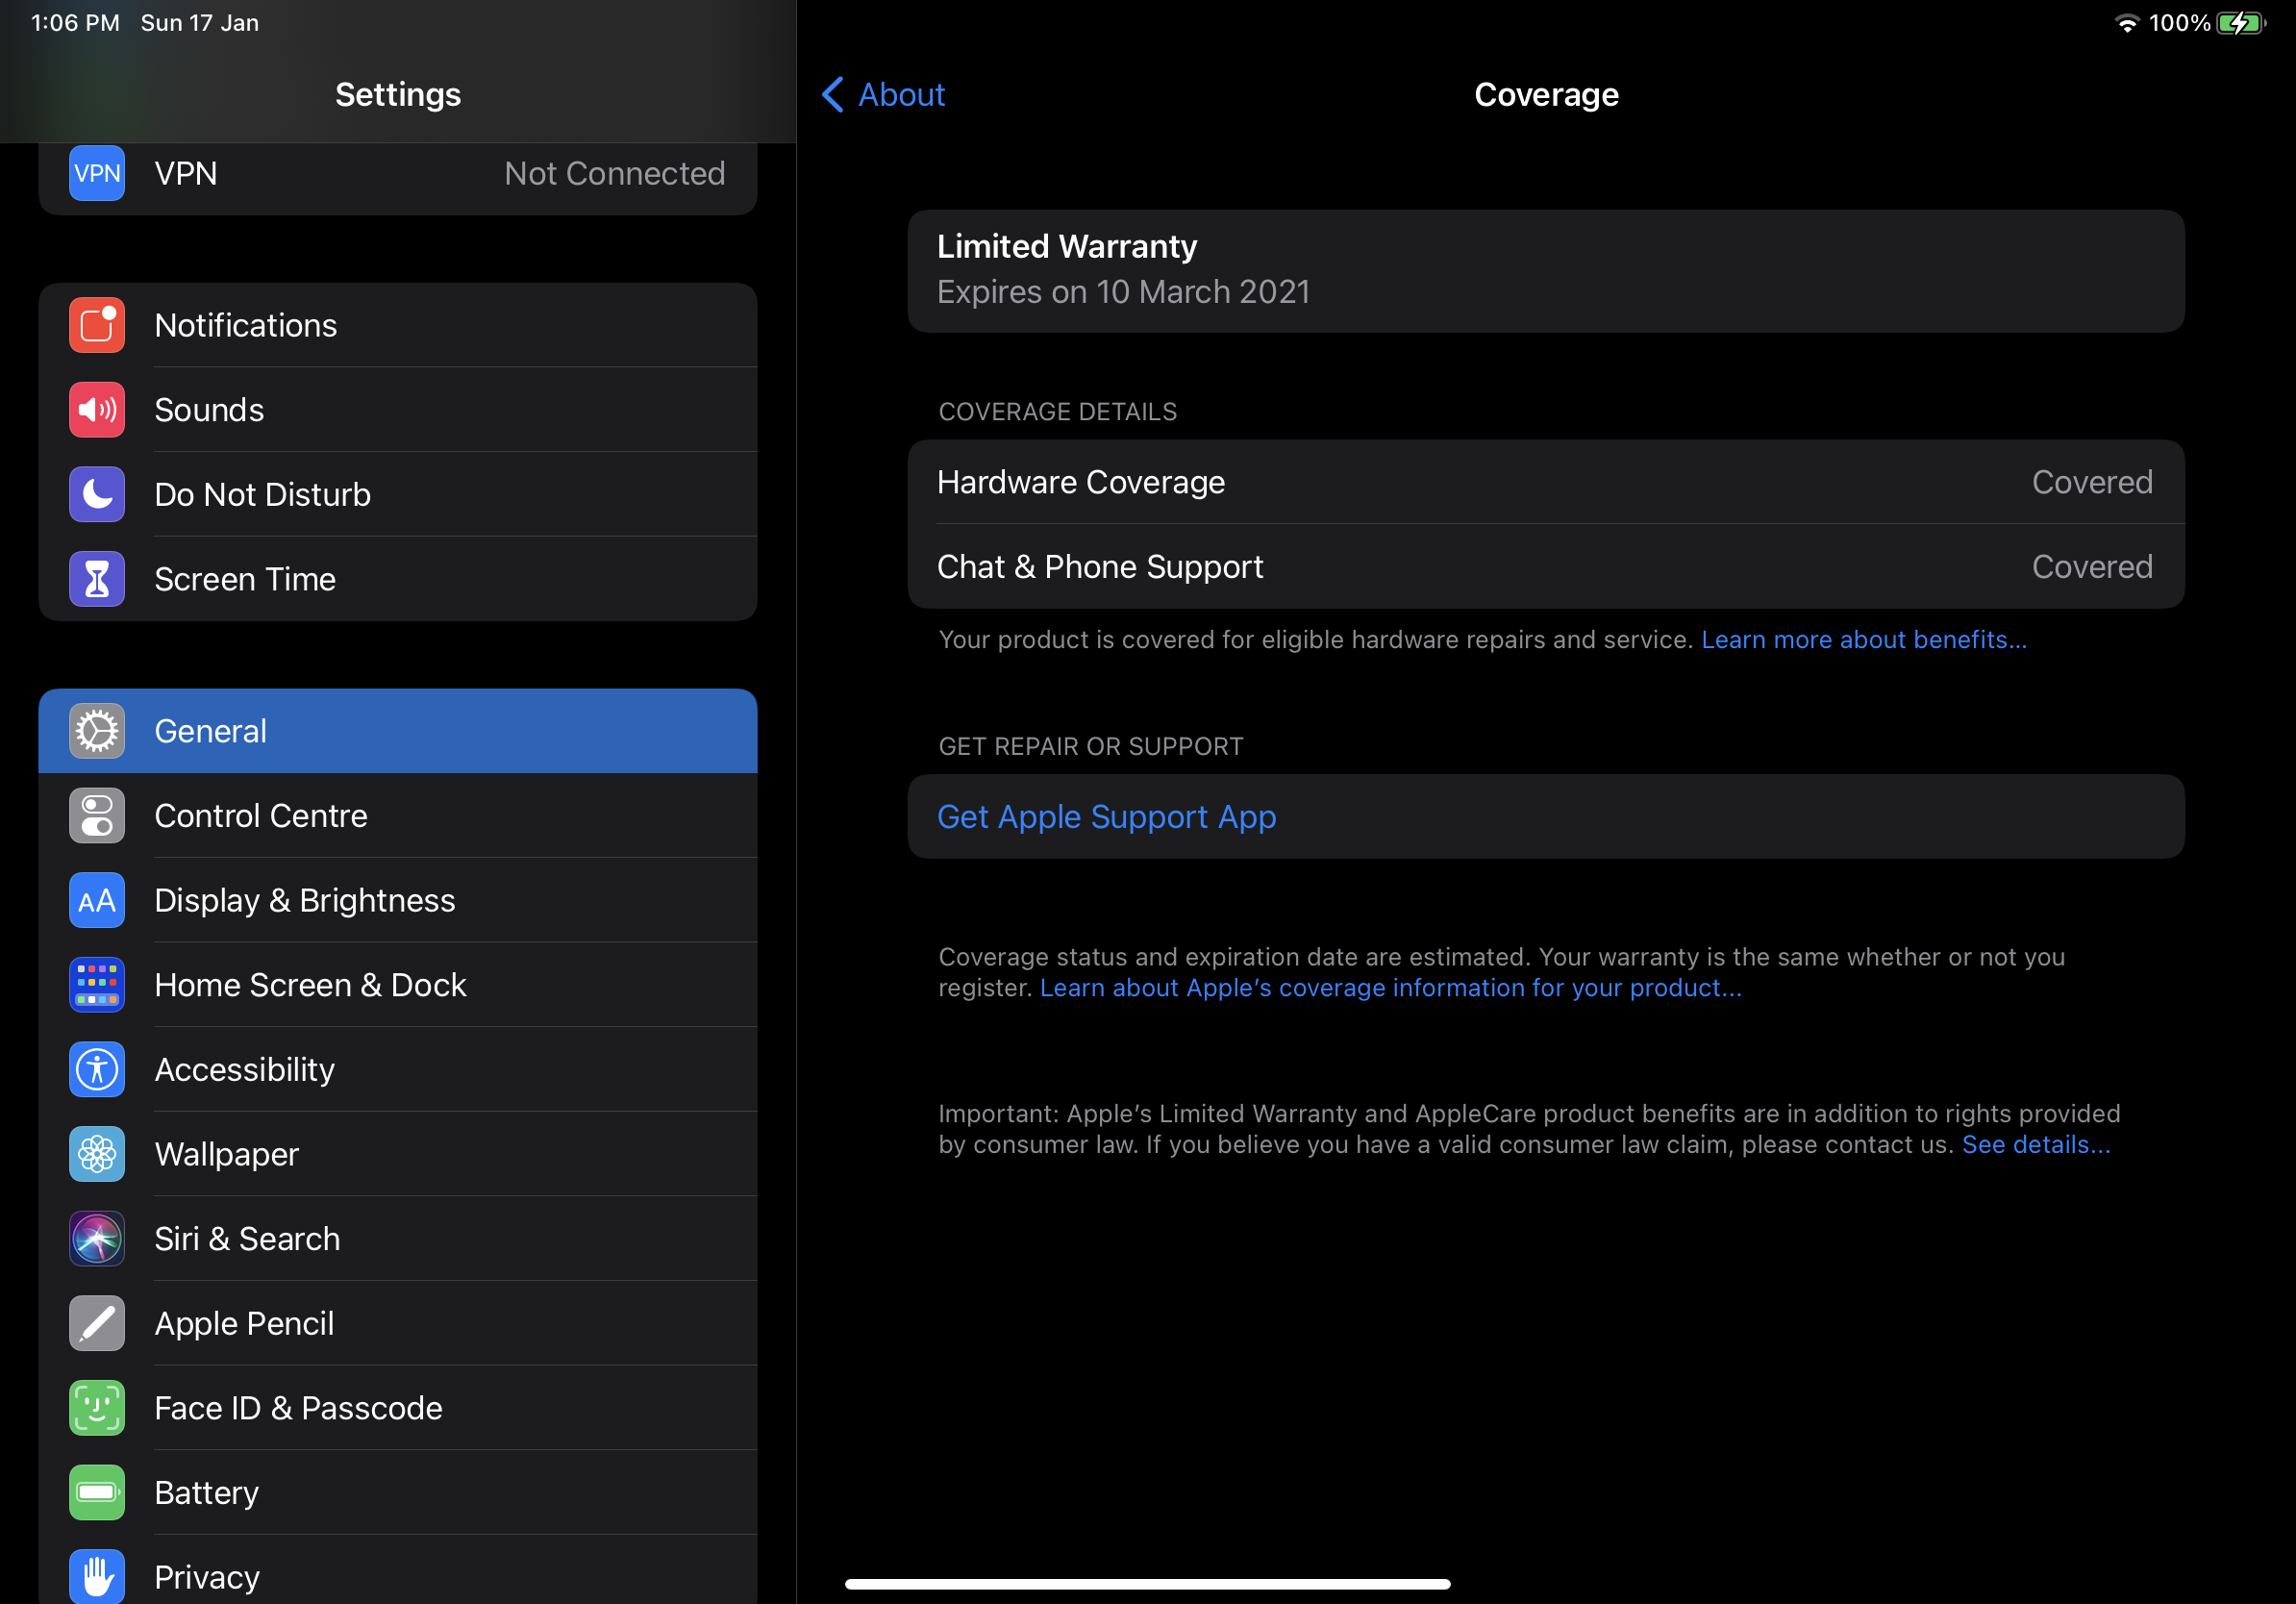This screenshot has width=2296, height=1604.
Task: Open Accessibility settings
Action: point(398,1069)
